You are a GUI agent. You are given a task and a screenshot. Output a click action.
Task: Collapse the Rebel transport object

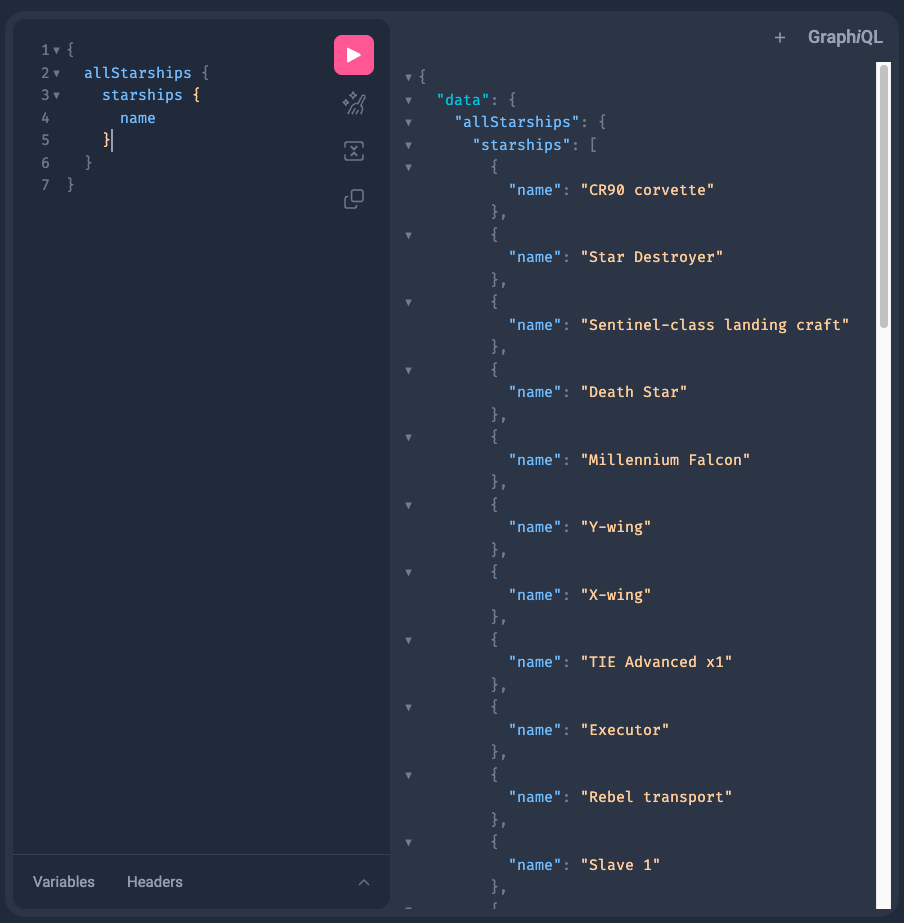tap(408, 775)
